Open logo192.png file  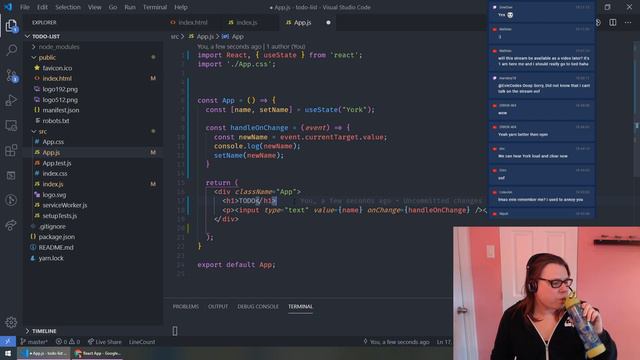coord(93,89)
